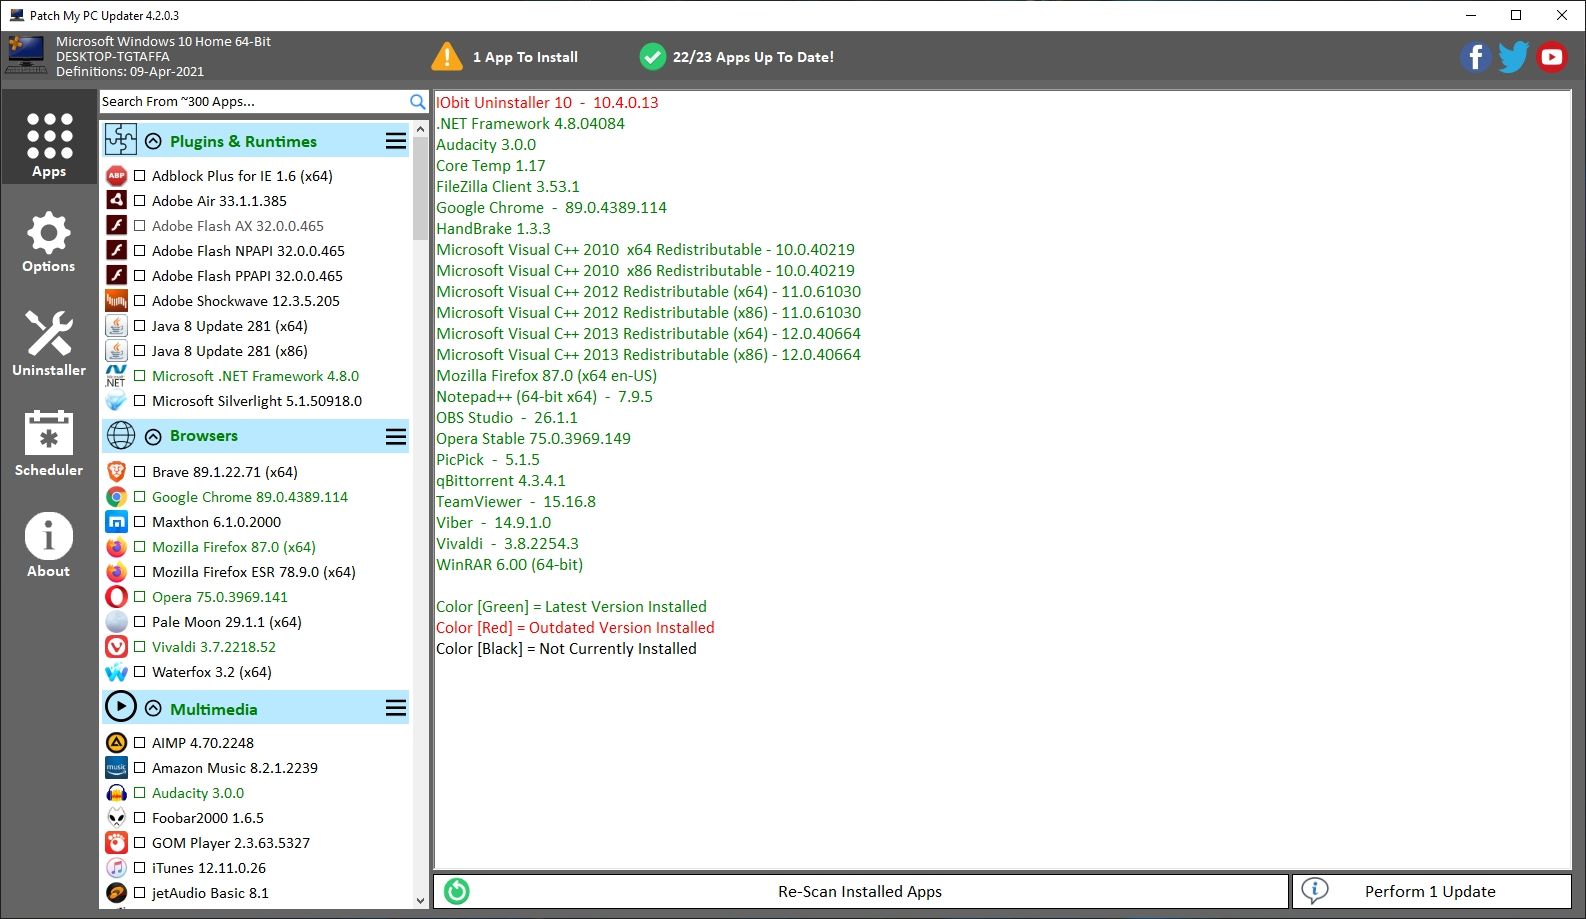Click the Search From ~300 Apps field

(x=253, y=102)
